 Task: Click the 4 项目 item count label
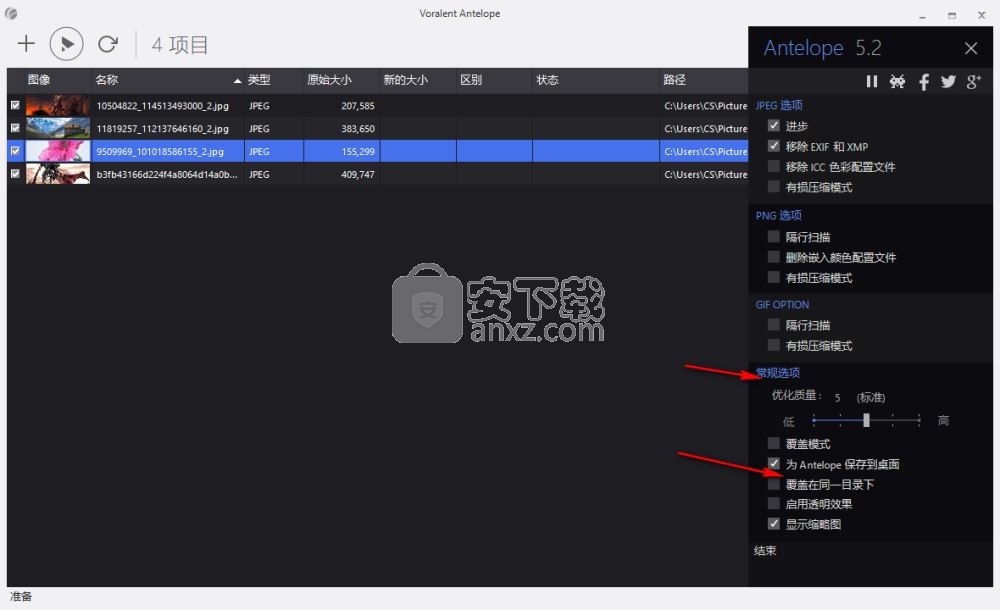(x=180, y=45)
